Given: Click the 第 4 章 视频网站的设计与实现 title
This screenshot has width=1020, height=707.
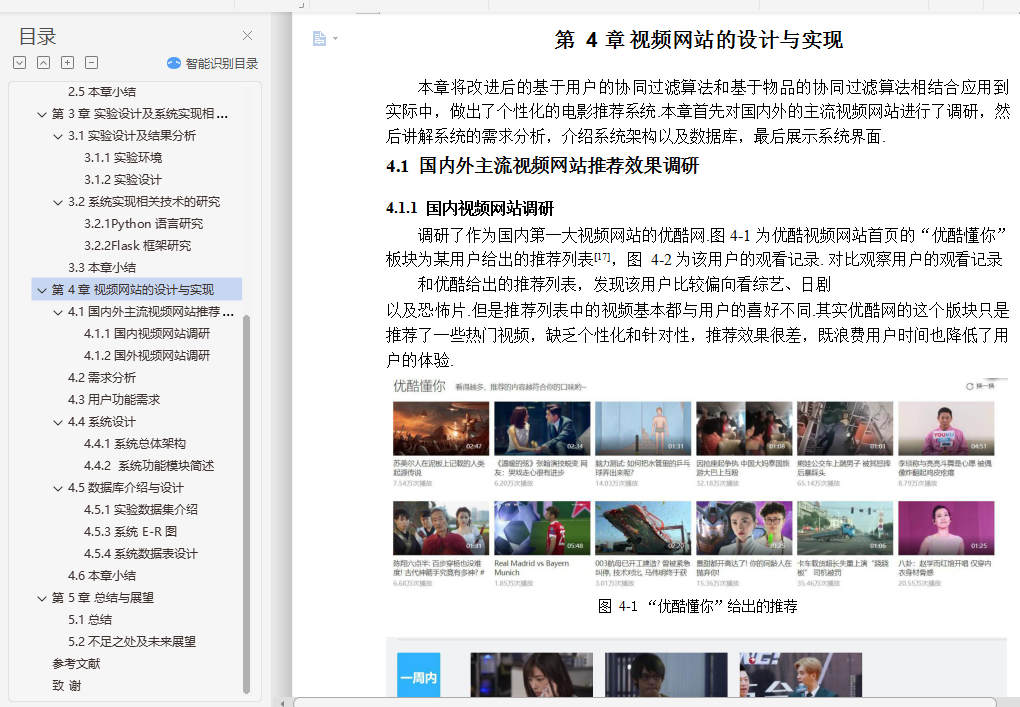Looking at the screenshot, I should (x=699, y=40).
